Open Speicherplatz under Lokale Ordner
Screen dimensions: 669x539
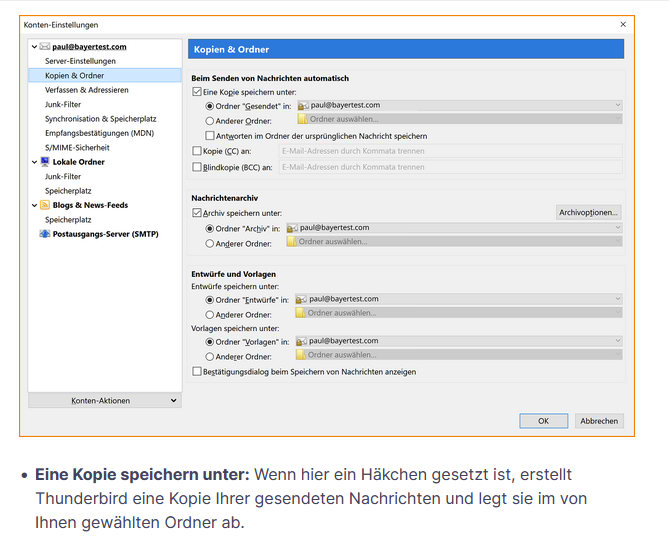point(68,191)
